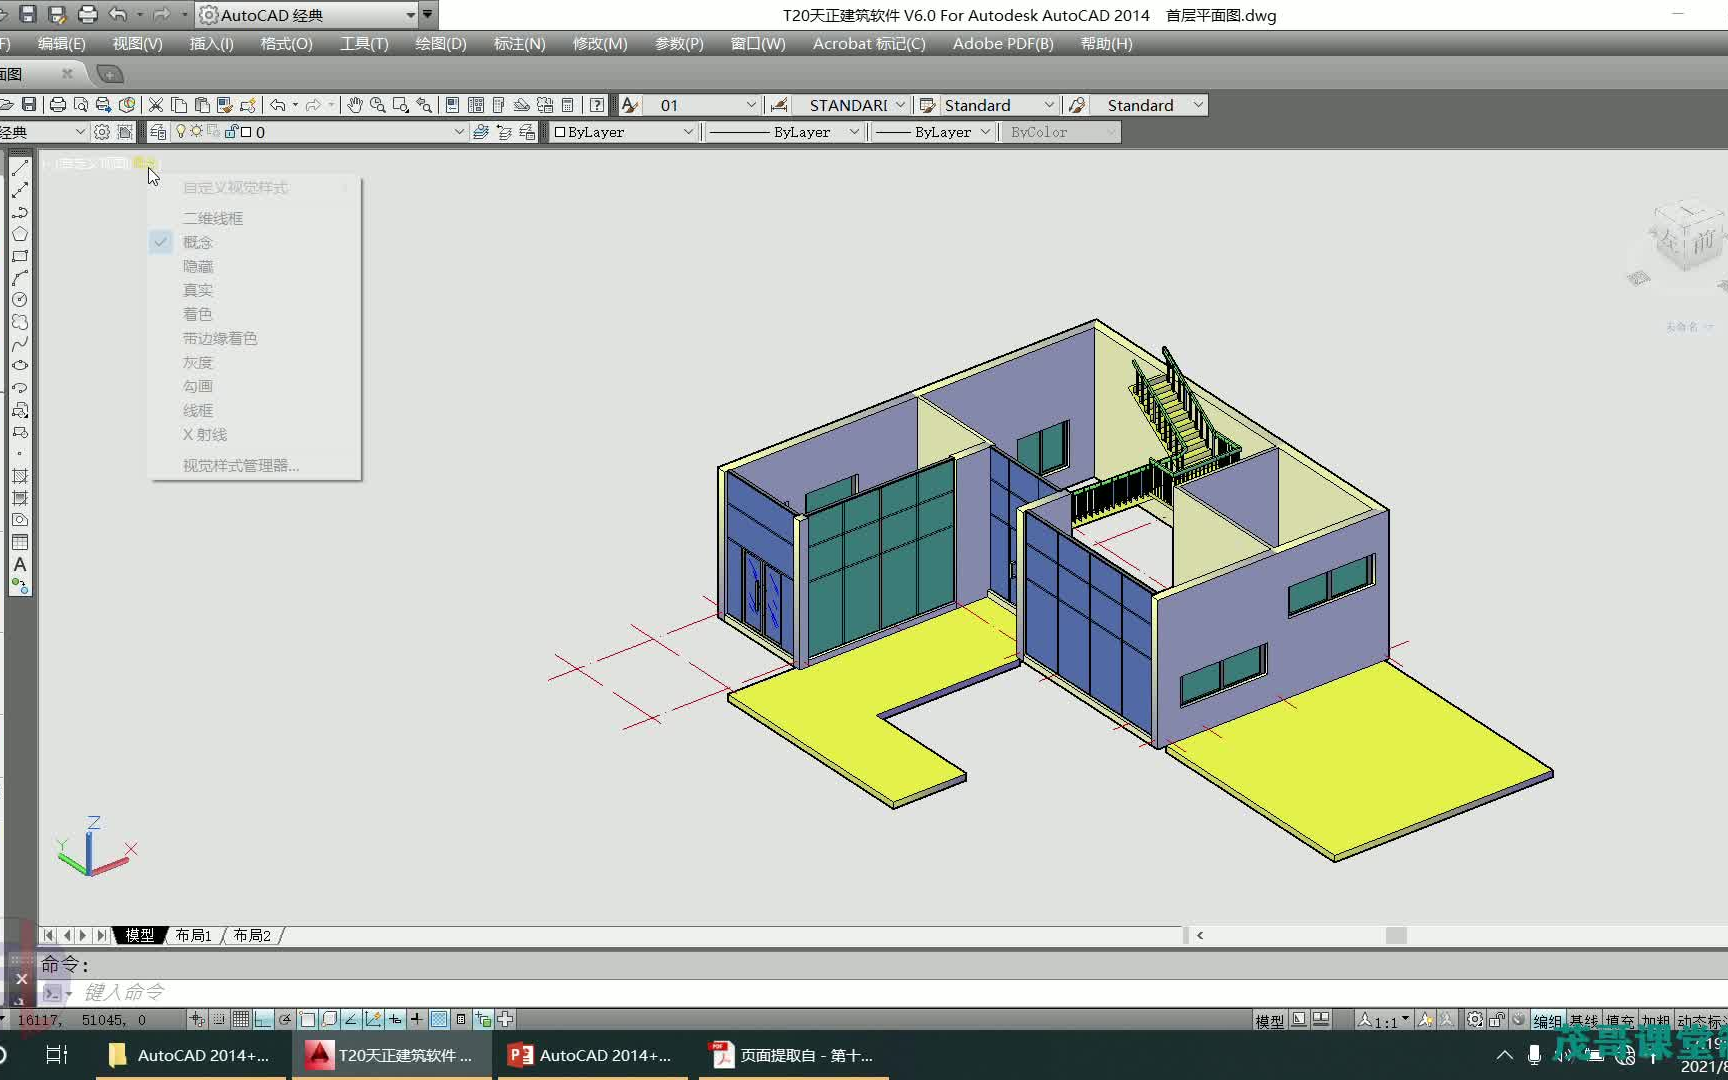Select the Hatch tool in draw toolbar

coord(19,476)
